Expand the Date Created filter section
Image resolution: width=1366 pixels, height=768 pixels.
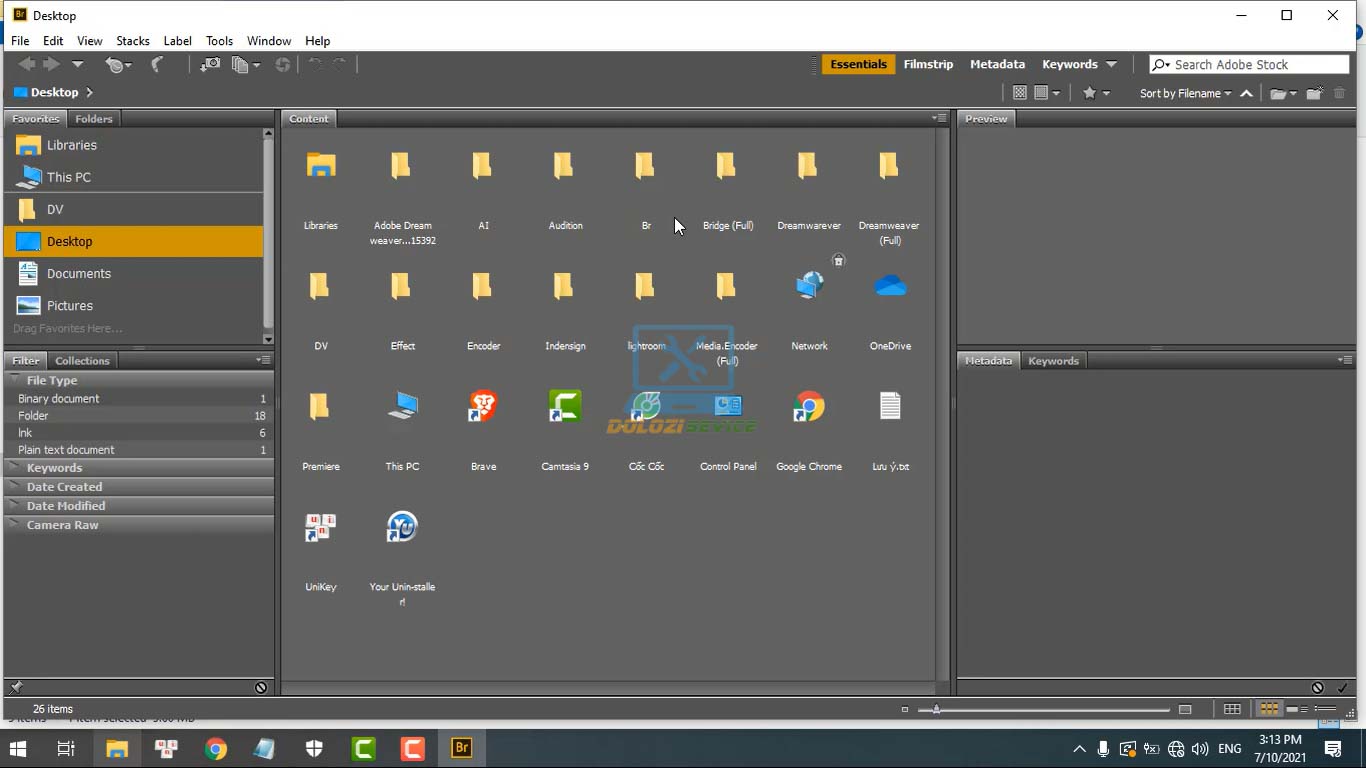click(x=64, y=487)
